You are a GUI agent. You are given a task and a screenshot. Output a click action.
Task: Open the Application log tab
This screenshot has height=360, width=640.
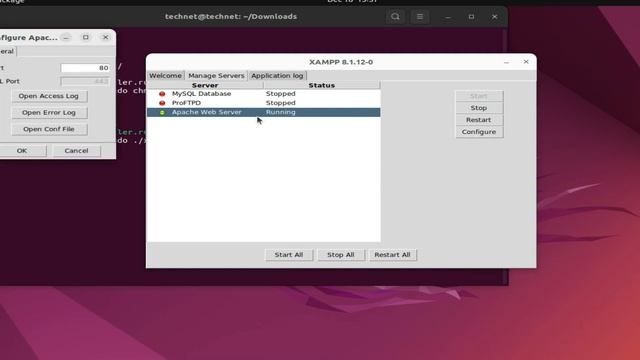pyautogui.click(x=277, y=76)
